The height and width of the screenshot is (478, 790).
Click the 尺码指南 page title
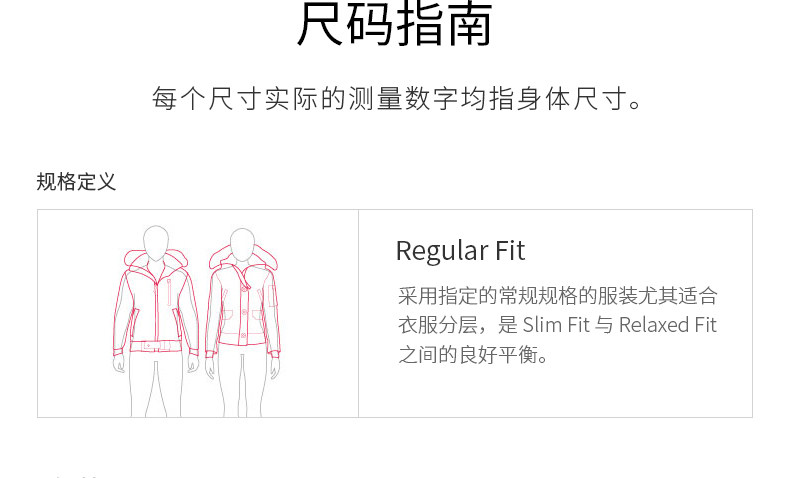[394, 24]
